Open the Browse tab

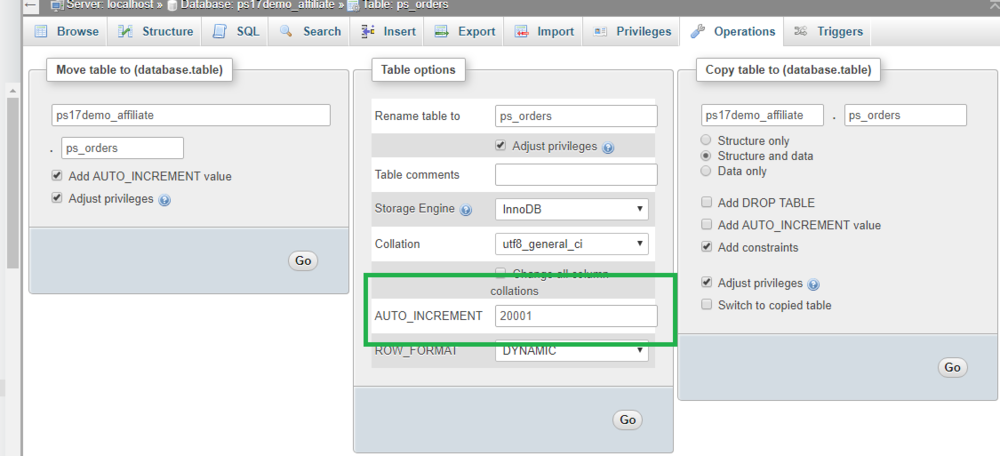click(x=66, y=31)
